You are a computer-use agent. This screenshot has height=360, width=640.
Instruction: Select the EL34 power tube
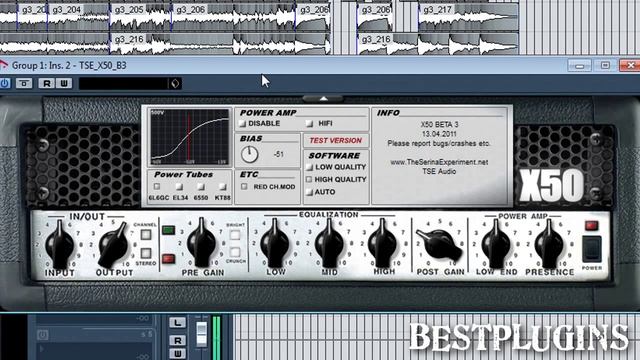(179, 187)
